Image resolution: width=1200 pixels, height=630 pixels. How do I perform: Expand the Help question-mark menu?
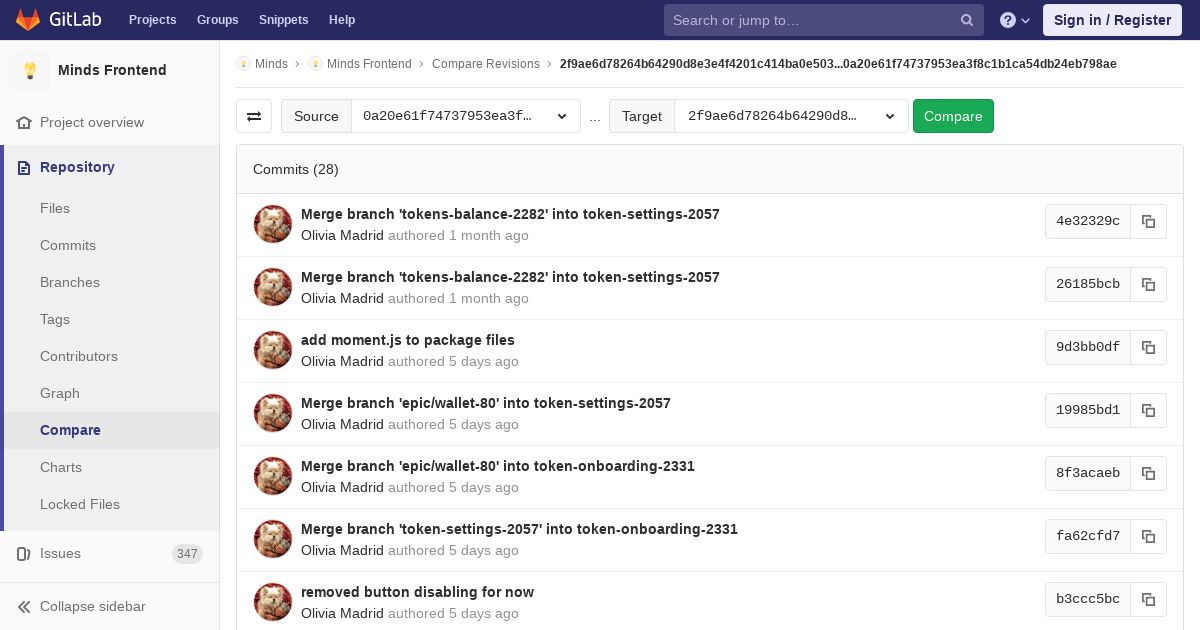[1015, 20]
